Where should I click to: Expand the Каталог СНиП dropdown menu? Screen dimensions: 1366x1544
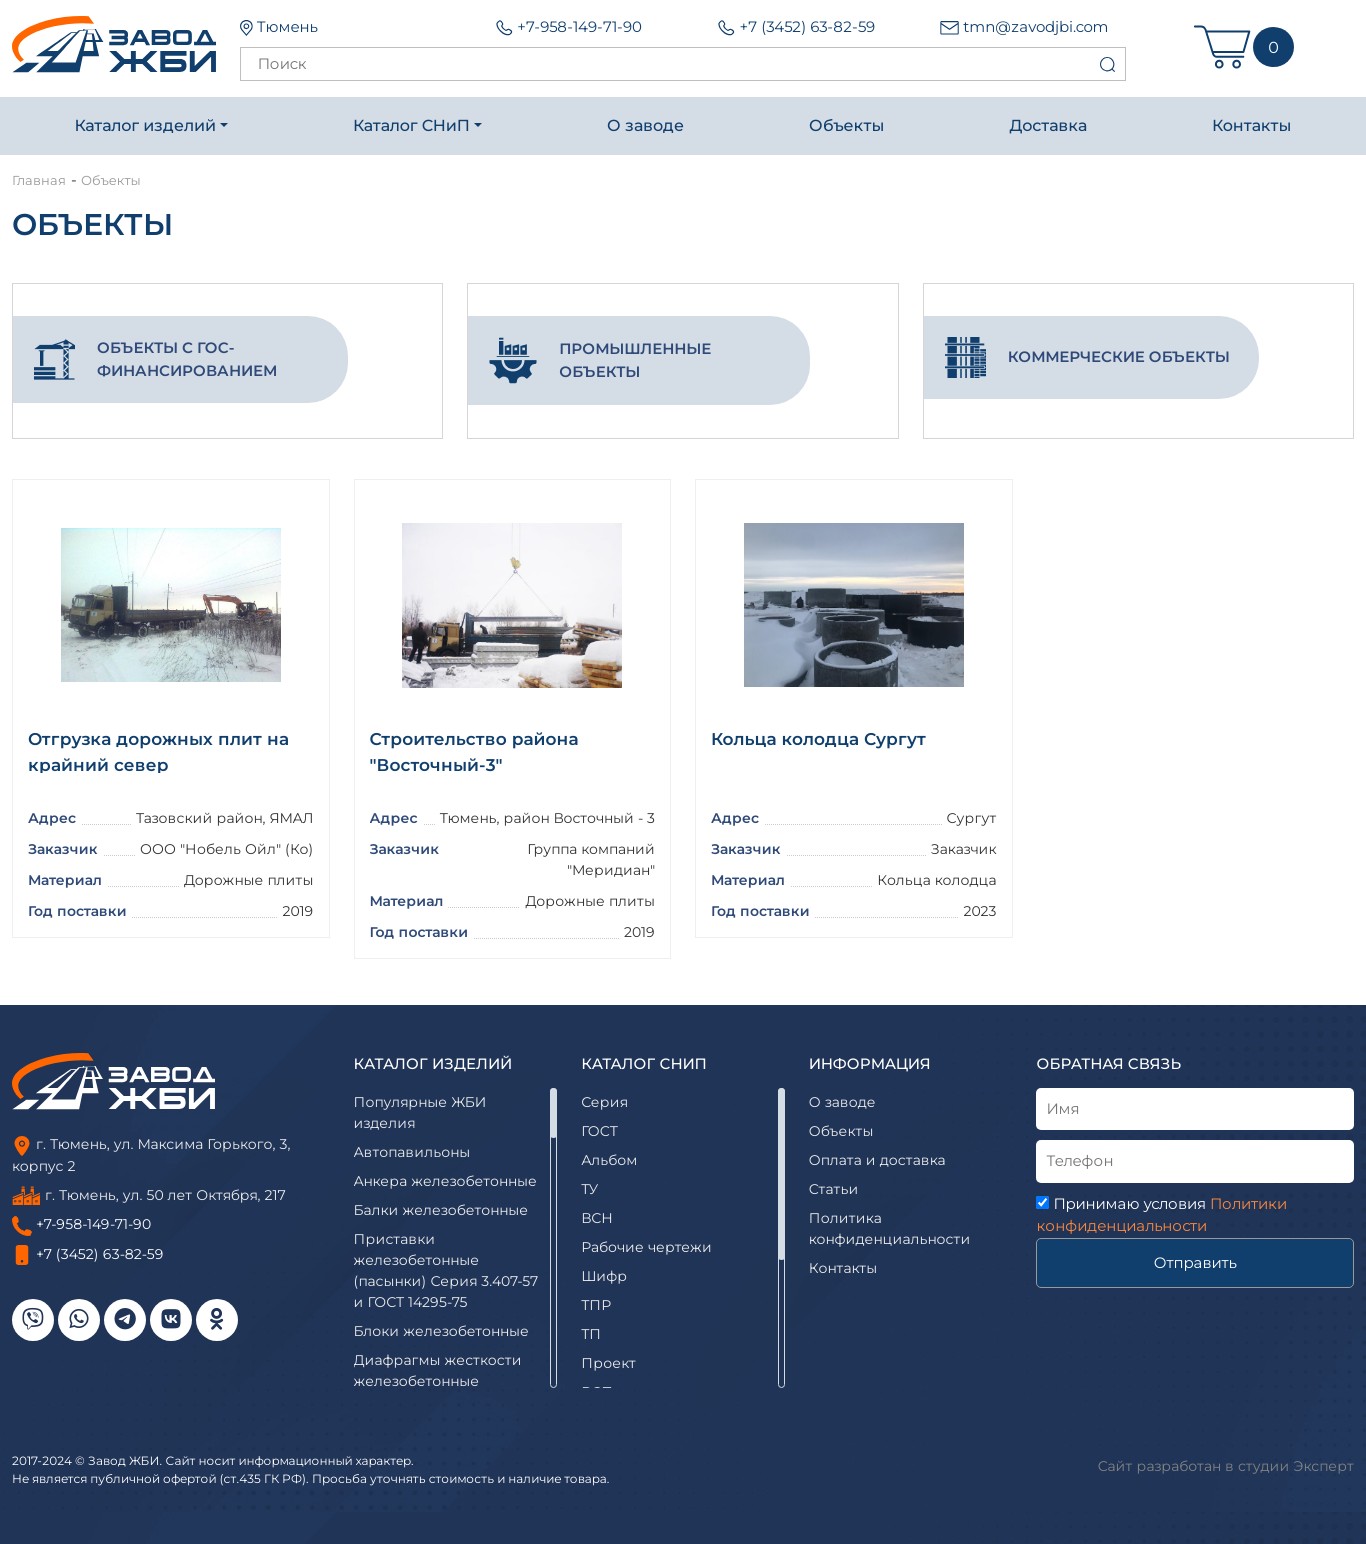[417, 126]
